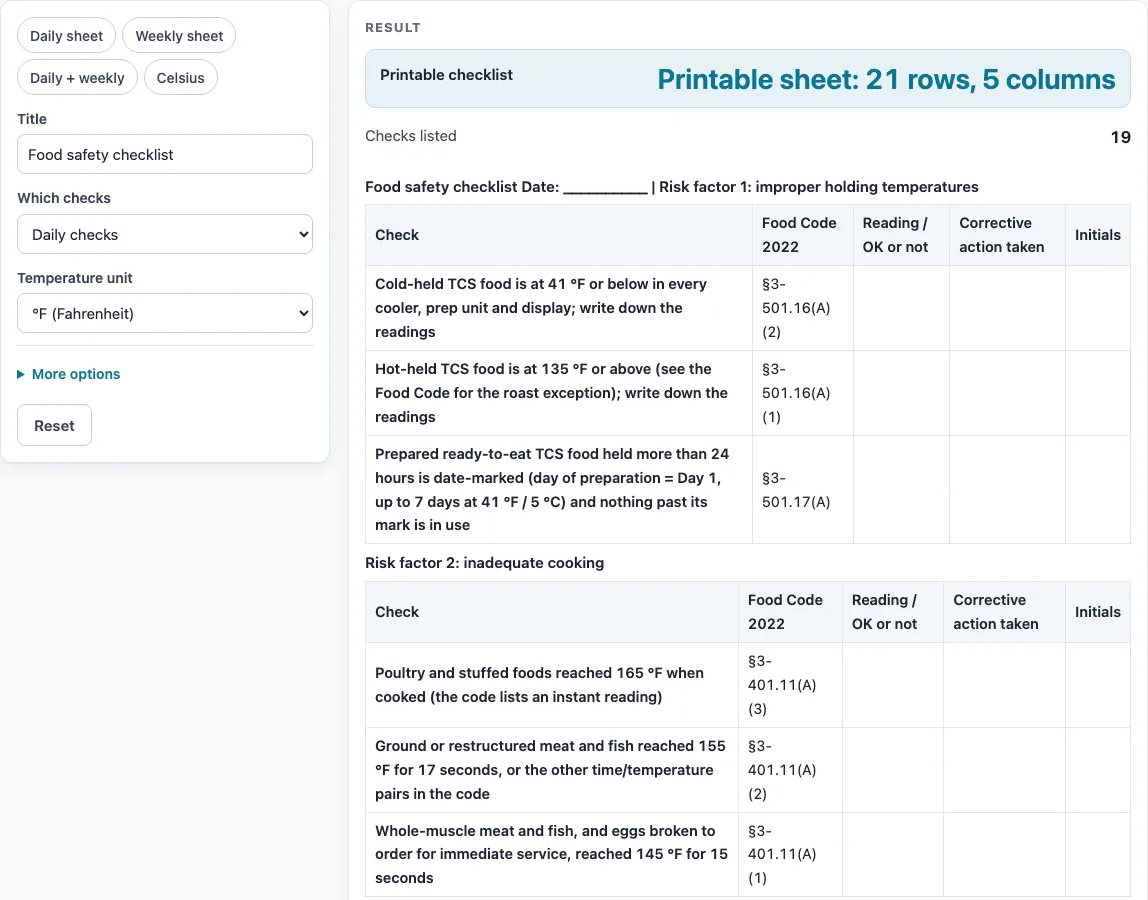Viewport: 1148px width, 900px height.
Task: Select the 'Whole-muscle meat and fish' check text
Action: pos(551,854)
